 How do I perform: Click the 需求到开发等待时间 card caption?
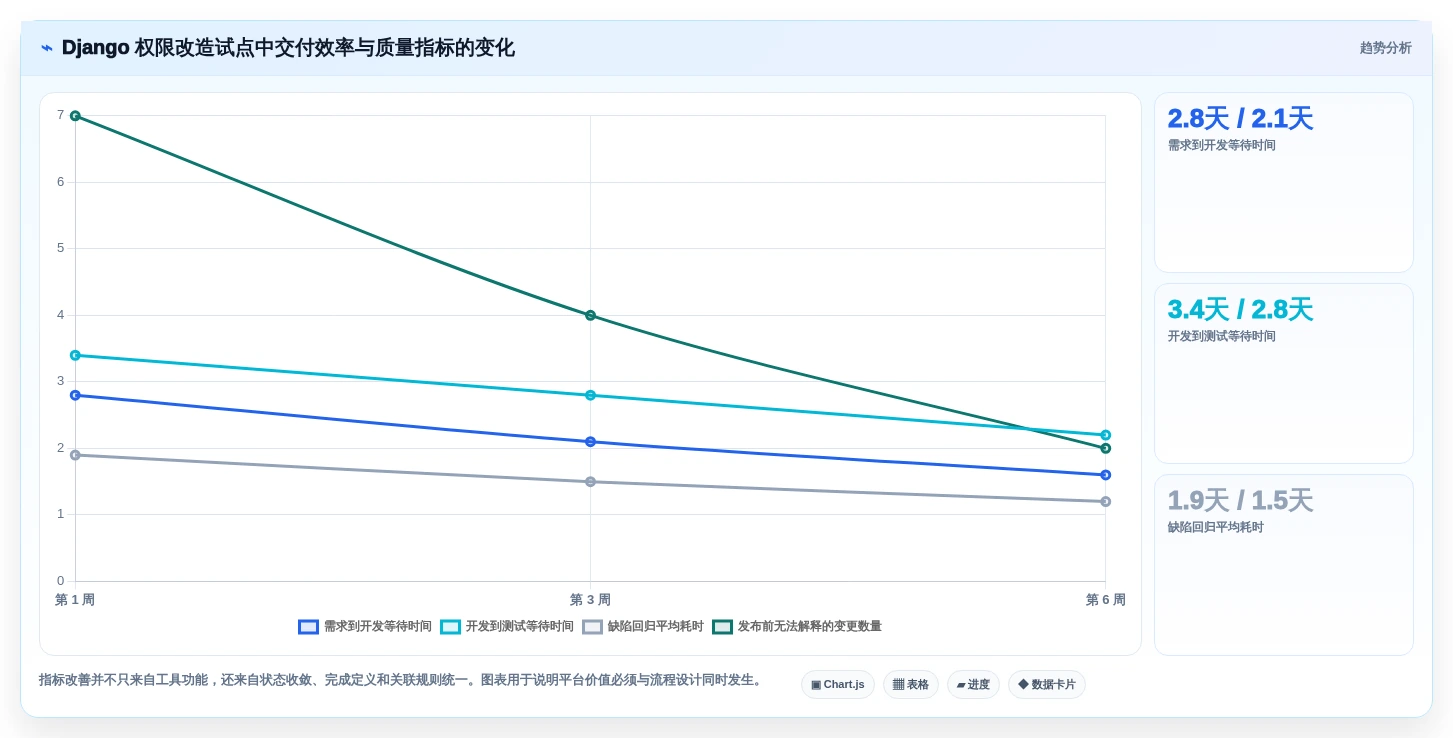[1222, 145]
